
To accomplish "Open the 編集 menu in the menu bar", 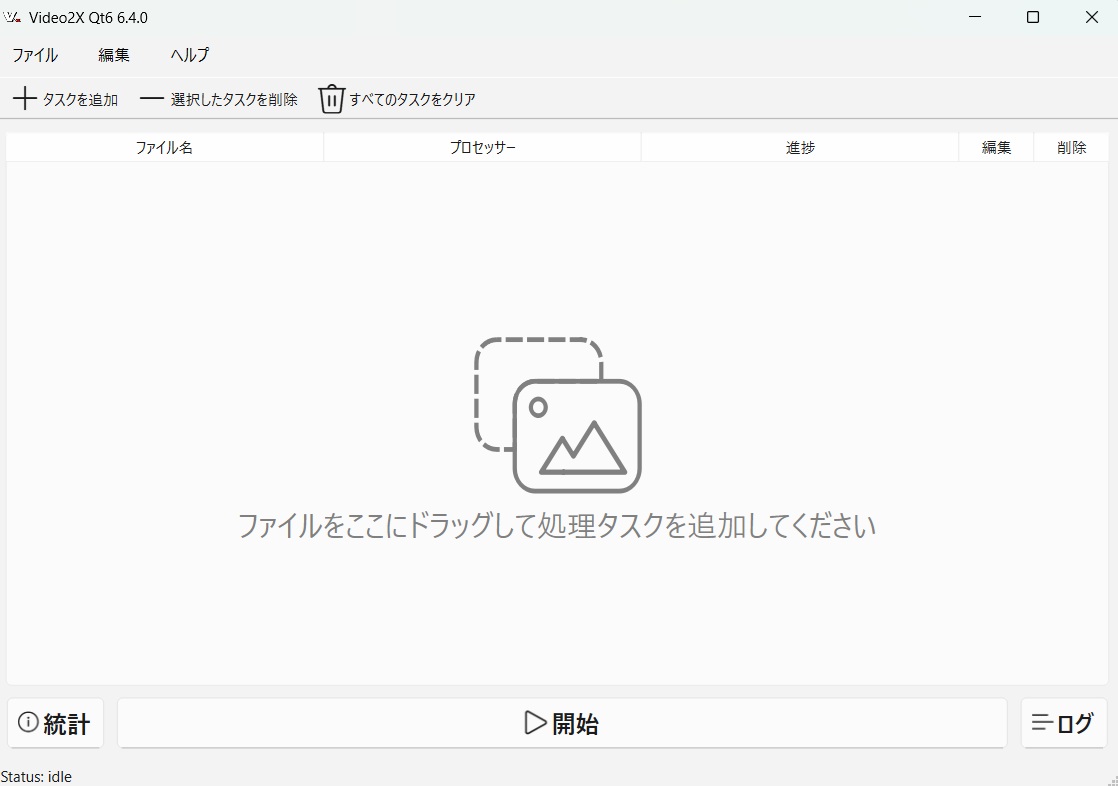I will coord(114,55).
